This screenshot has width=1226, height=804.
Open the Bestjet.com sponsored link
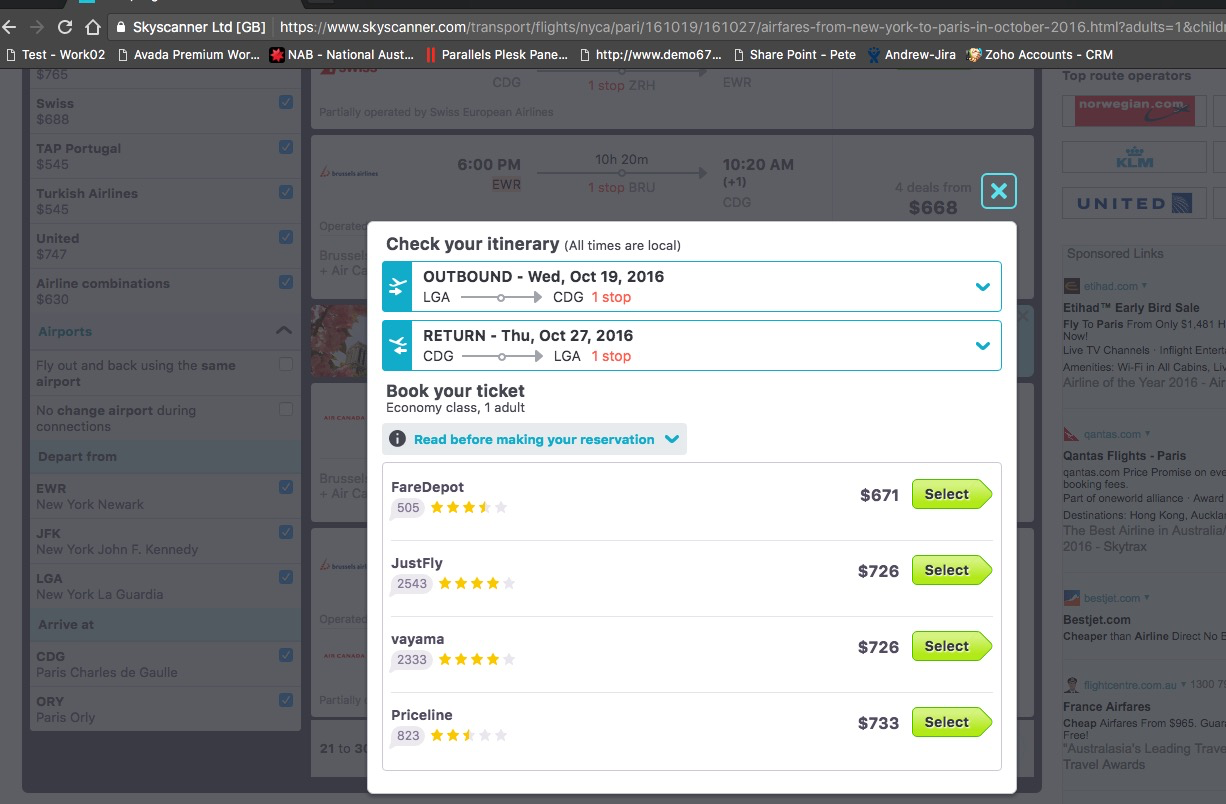[x=1097, y=620]
